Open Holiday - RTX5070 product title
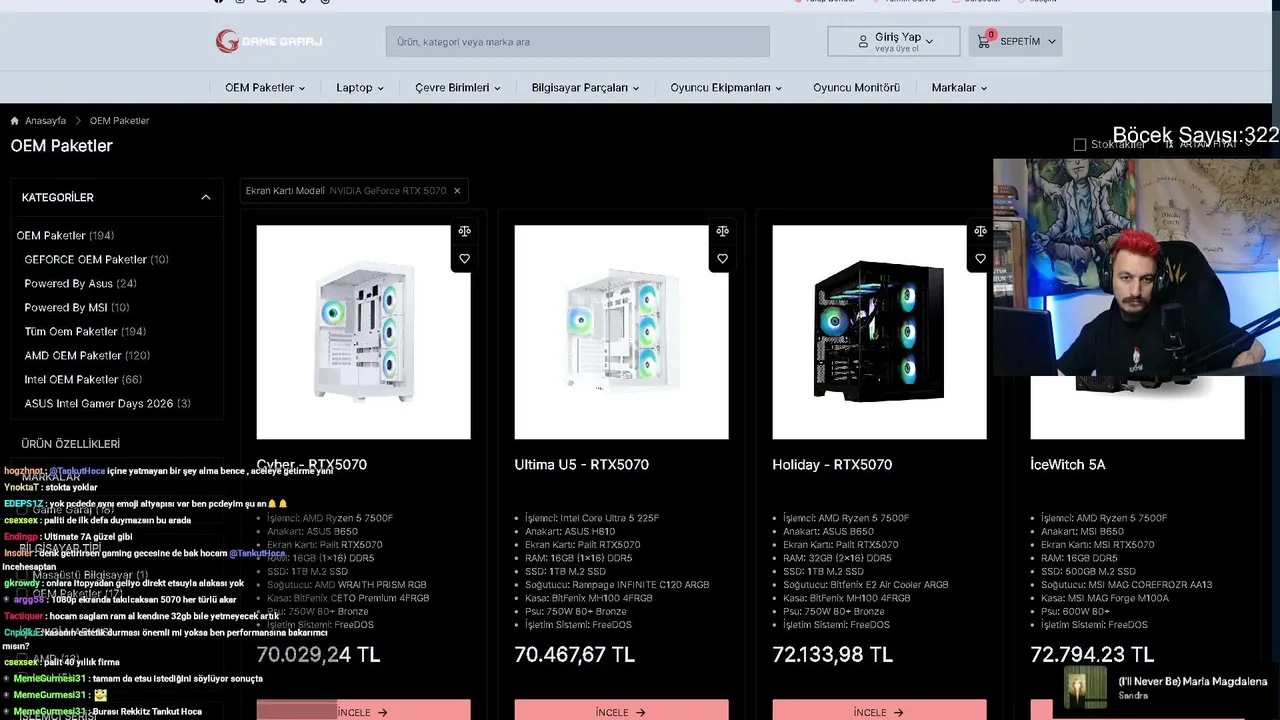Screen dimensions: 1280x720 832,465
